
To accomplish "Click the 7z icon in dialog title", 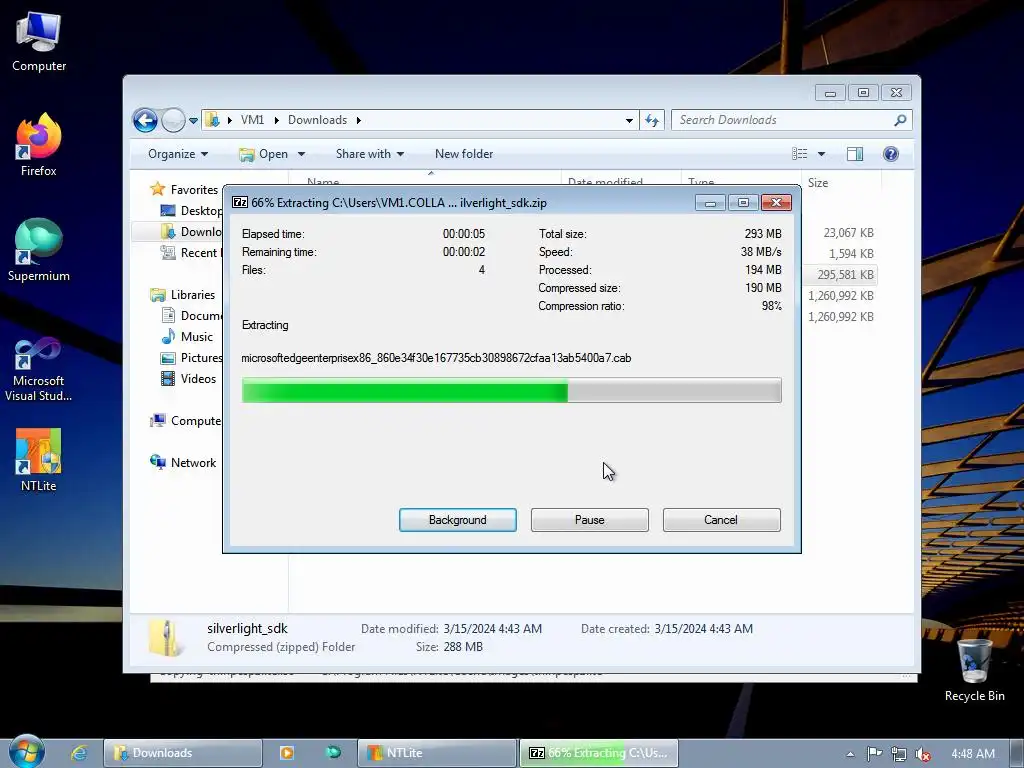I will coord(240,202).
